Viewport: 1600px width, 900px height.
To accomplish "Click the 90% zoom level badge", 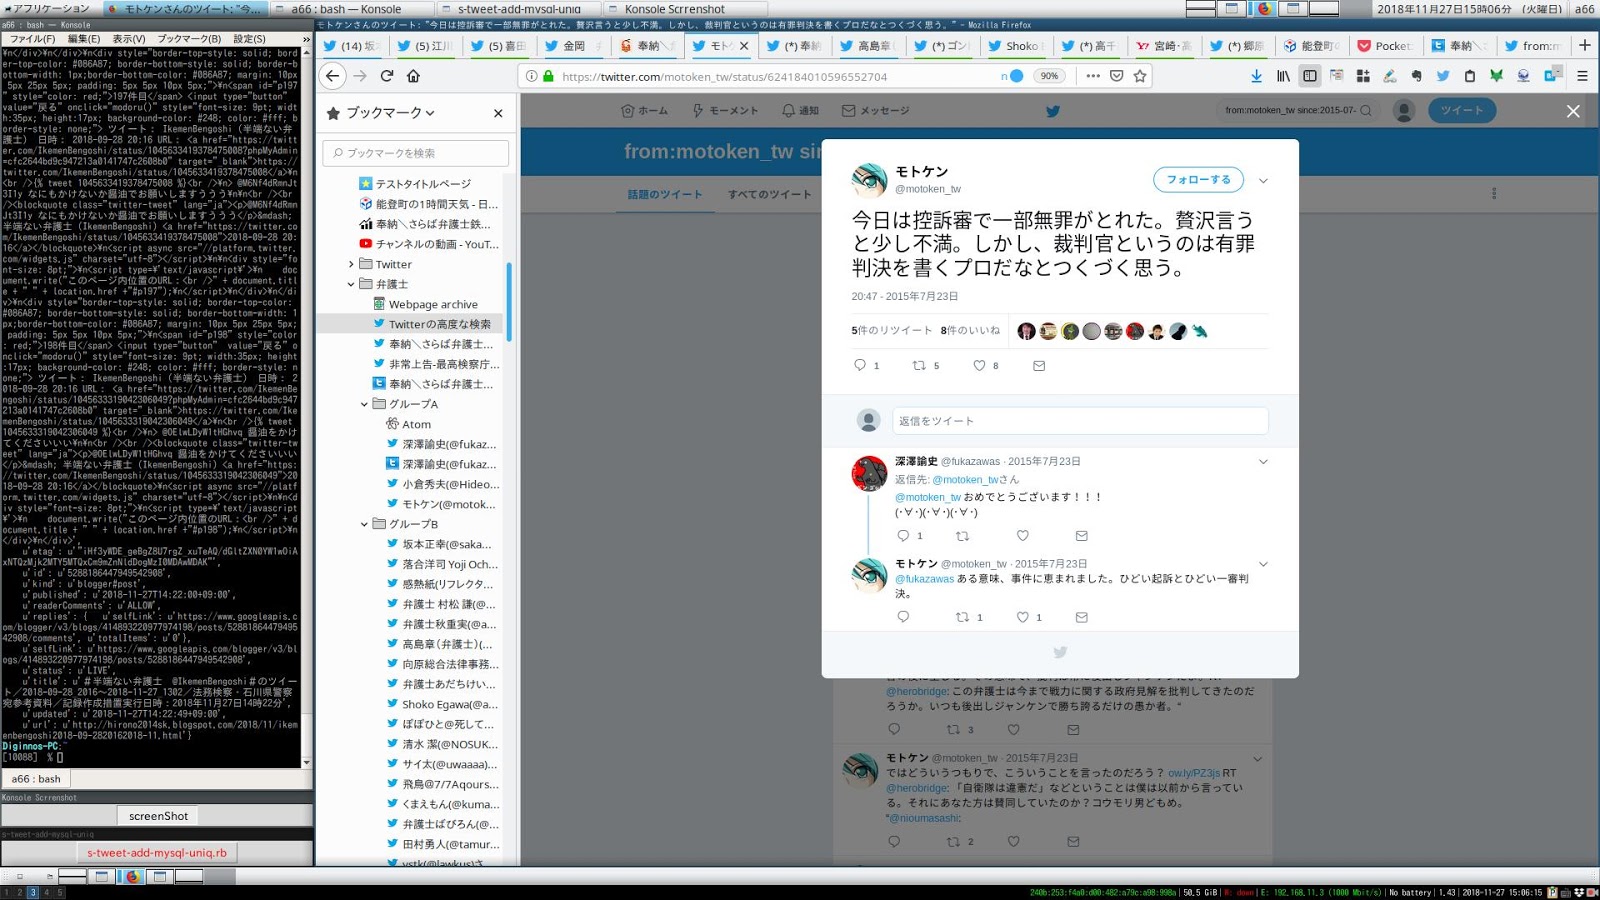I will (1049, 76).
